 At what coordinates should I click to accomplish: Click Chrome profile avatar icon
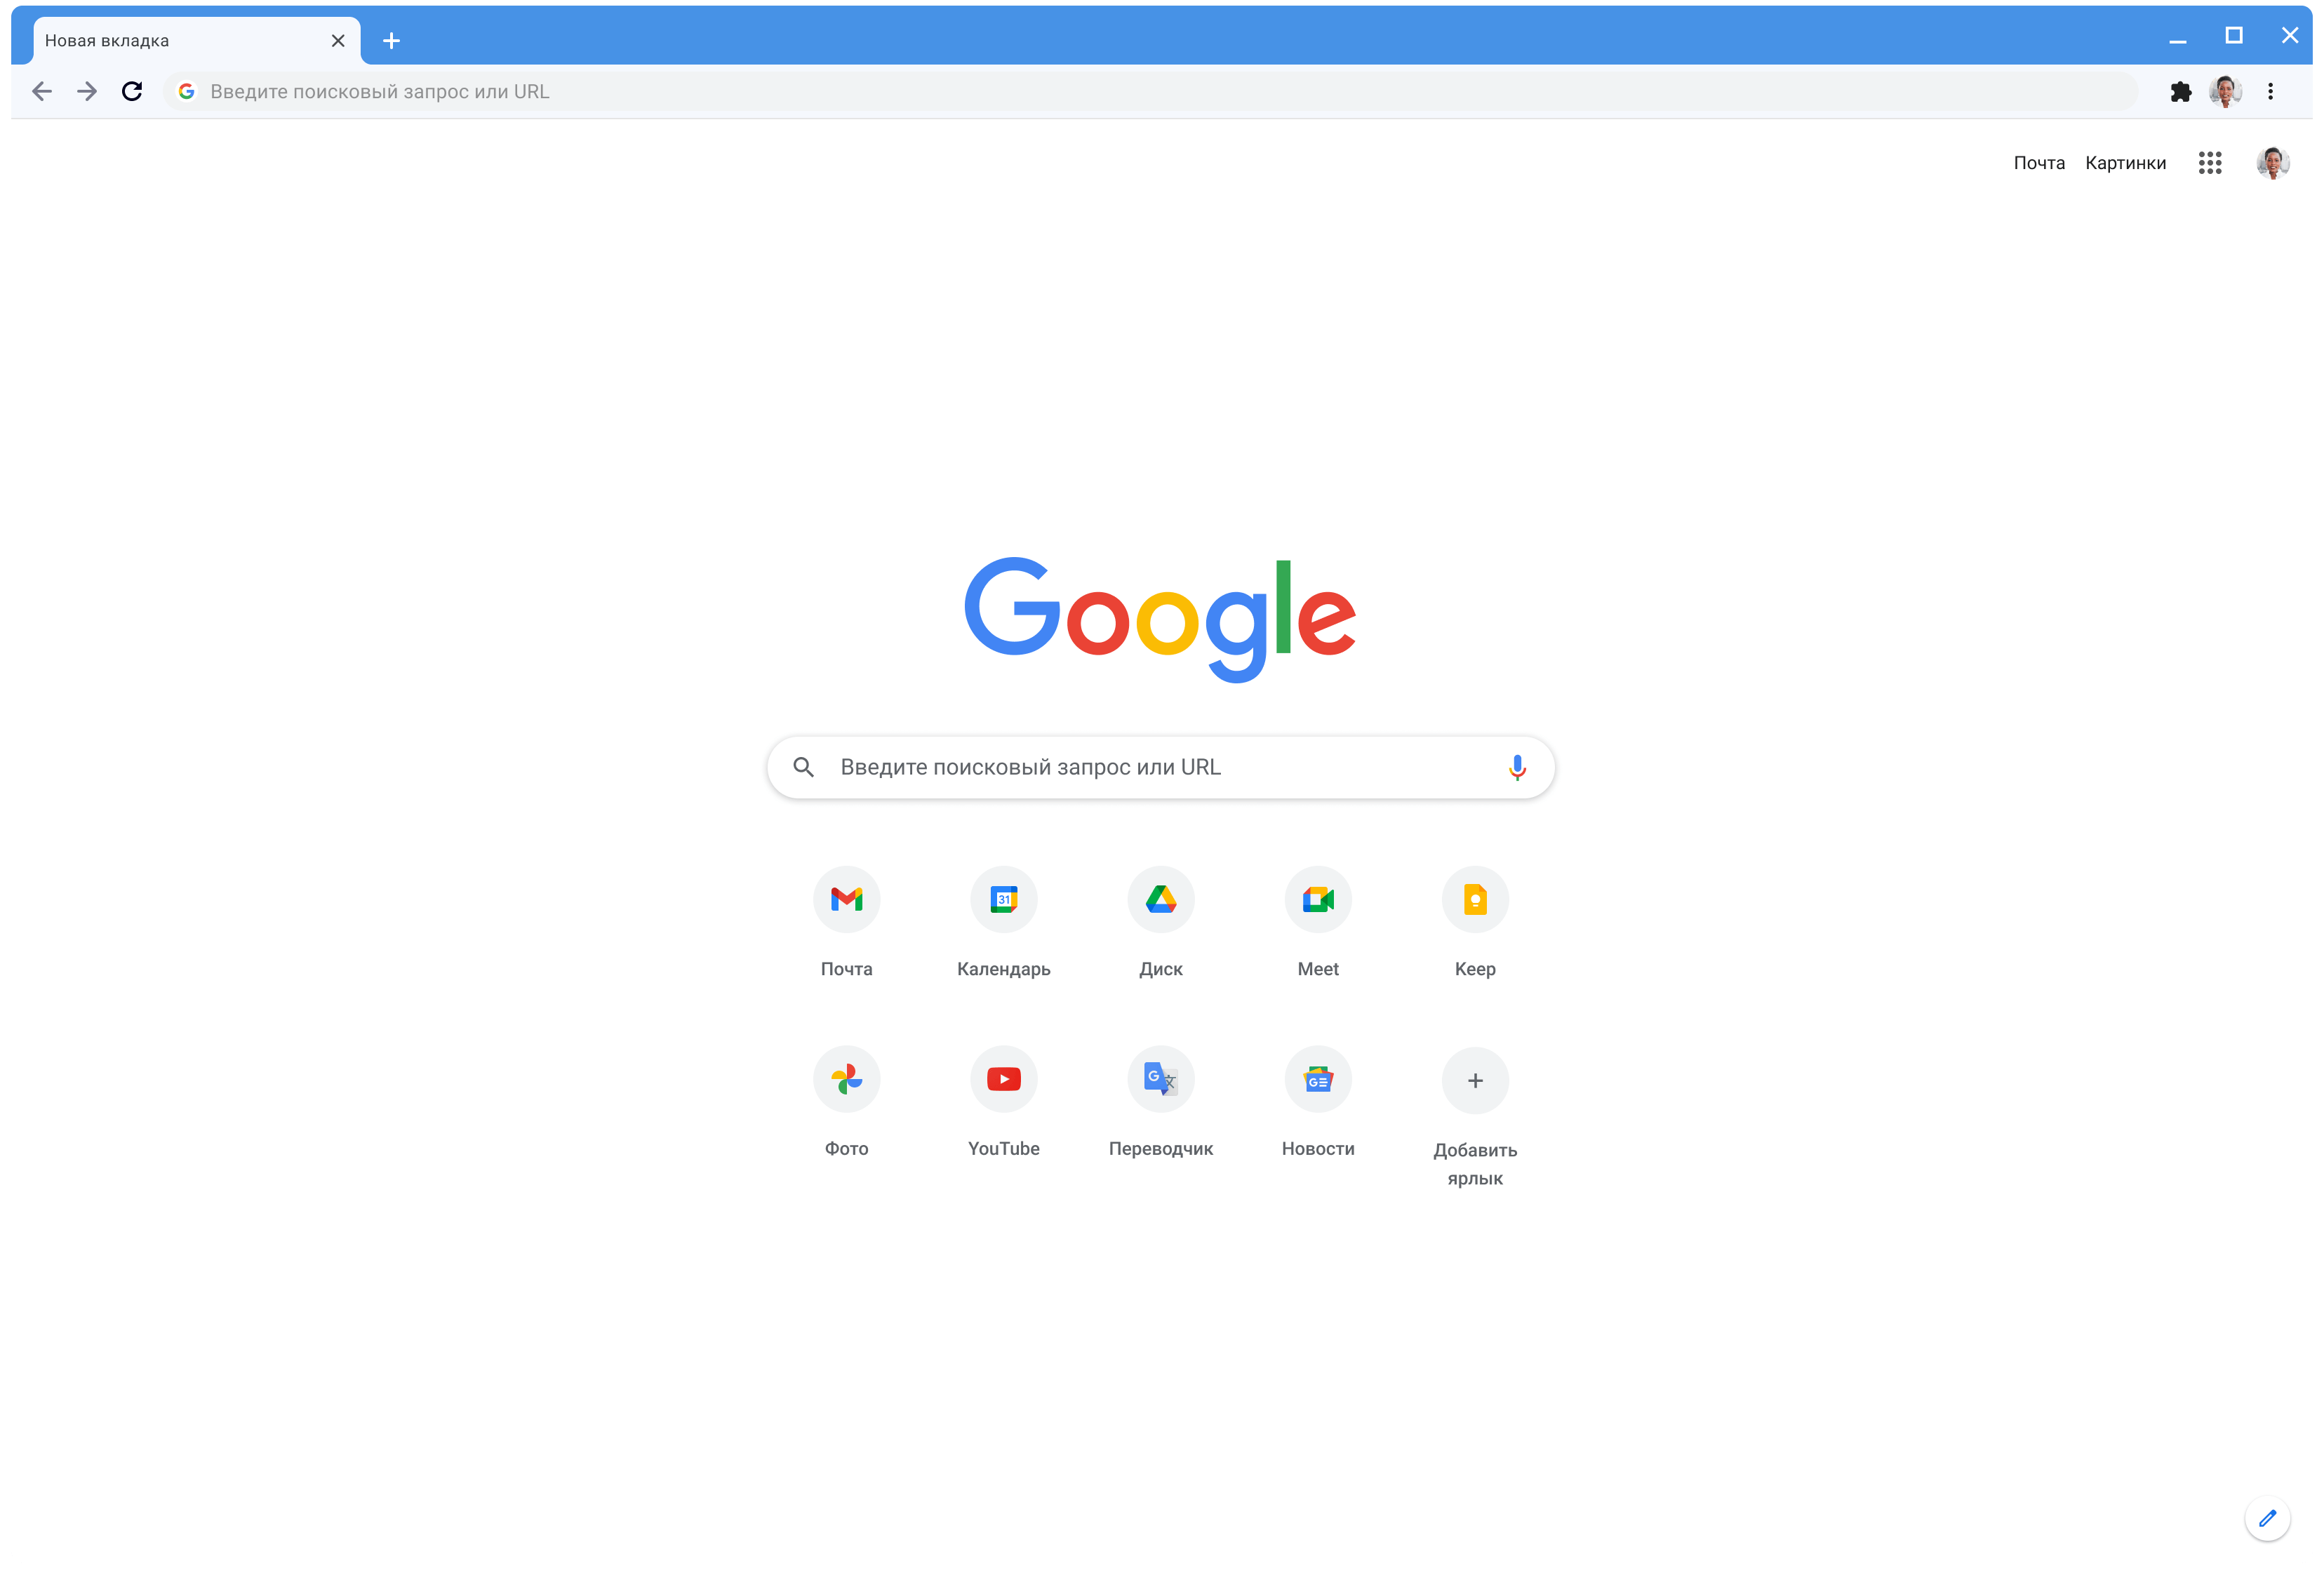point(2224,90)
